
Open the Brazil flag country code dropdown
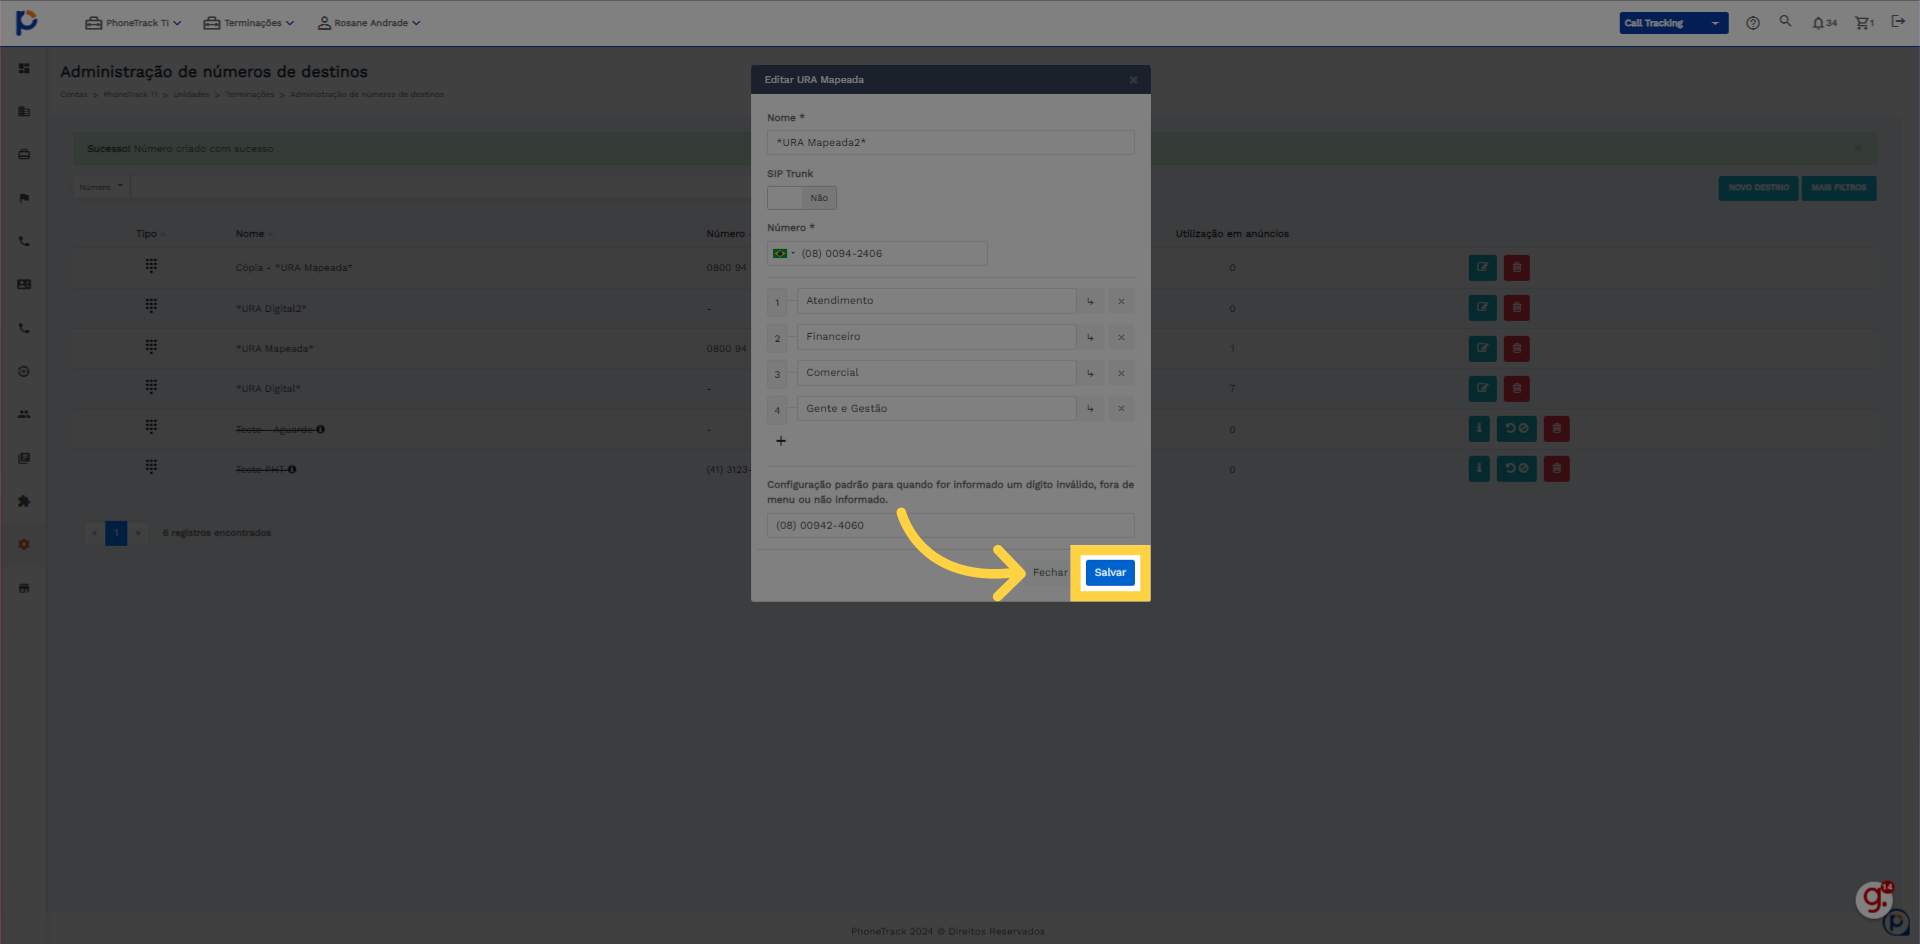pyautogui.click(x=783, y=254)
